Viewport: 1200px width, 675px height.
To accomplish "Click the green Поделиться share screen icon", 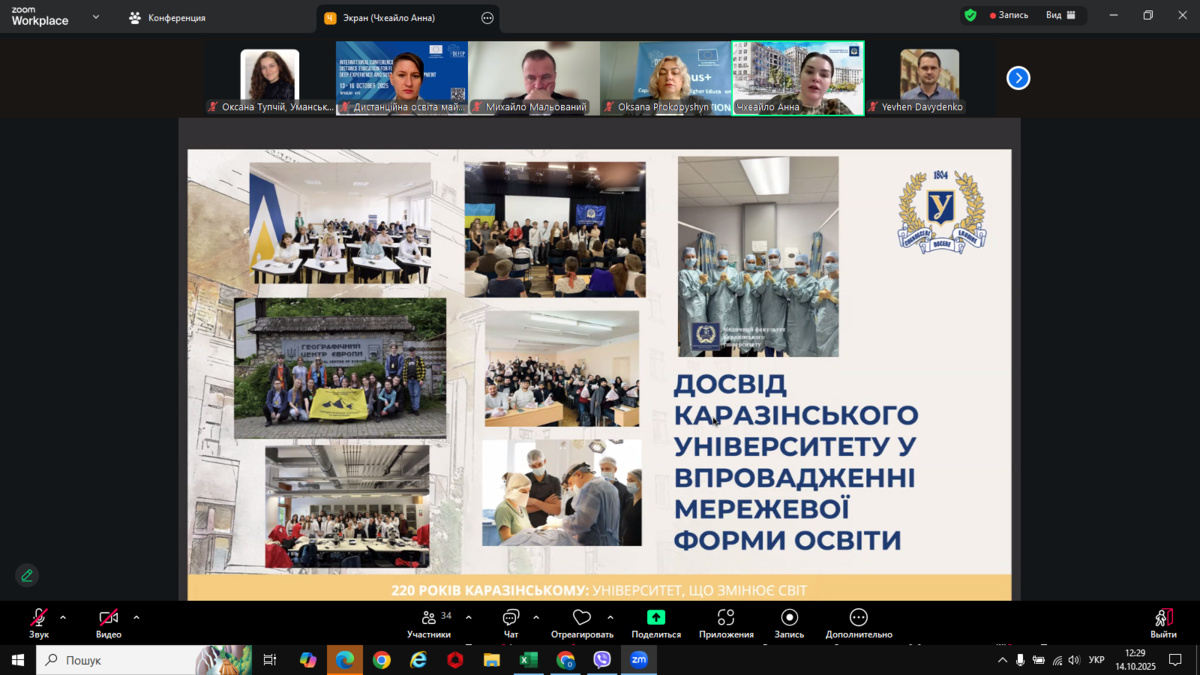I will point(656,618).
